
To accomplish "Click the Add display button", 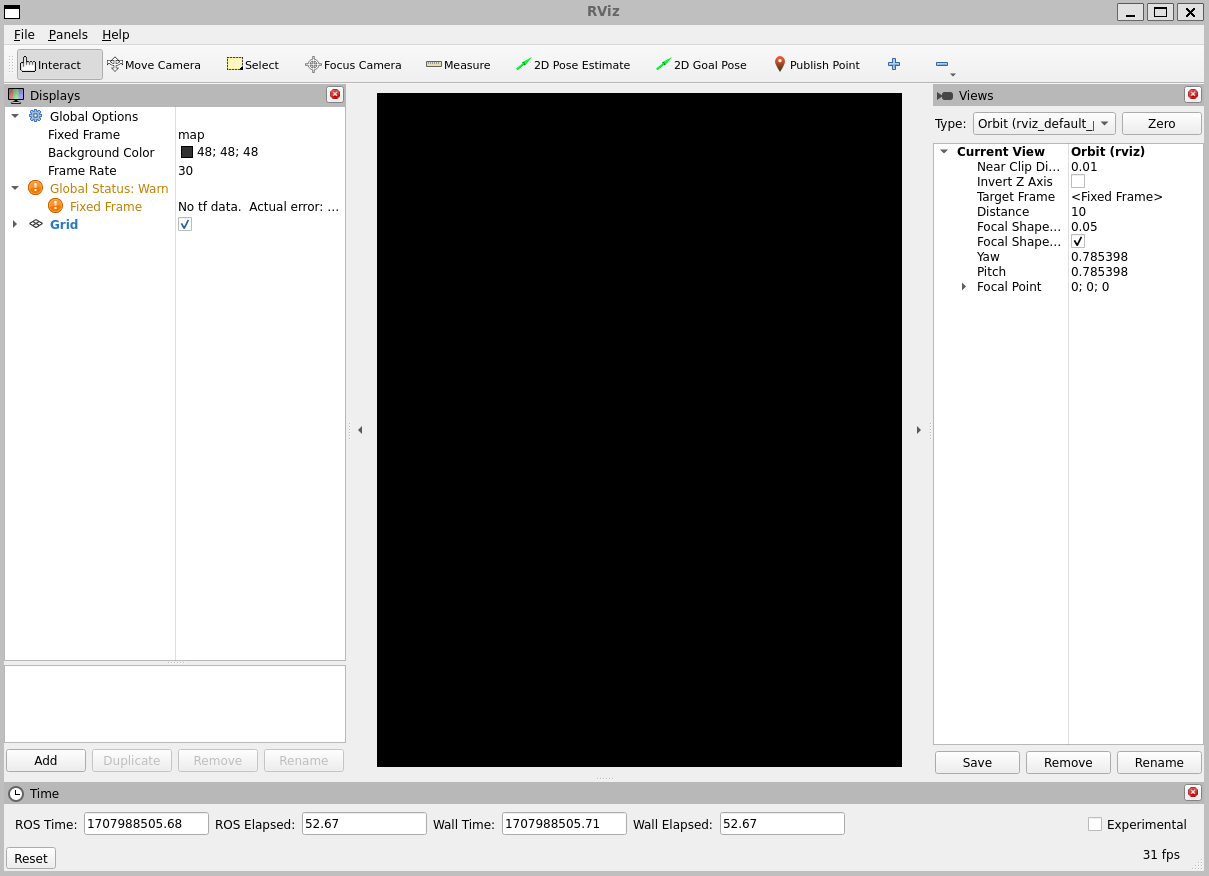I will 45,760.
